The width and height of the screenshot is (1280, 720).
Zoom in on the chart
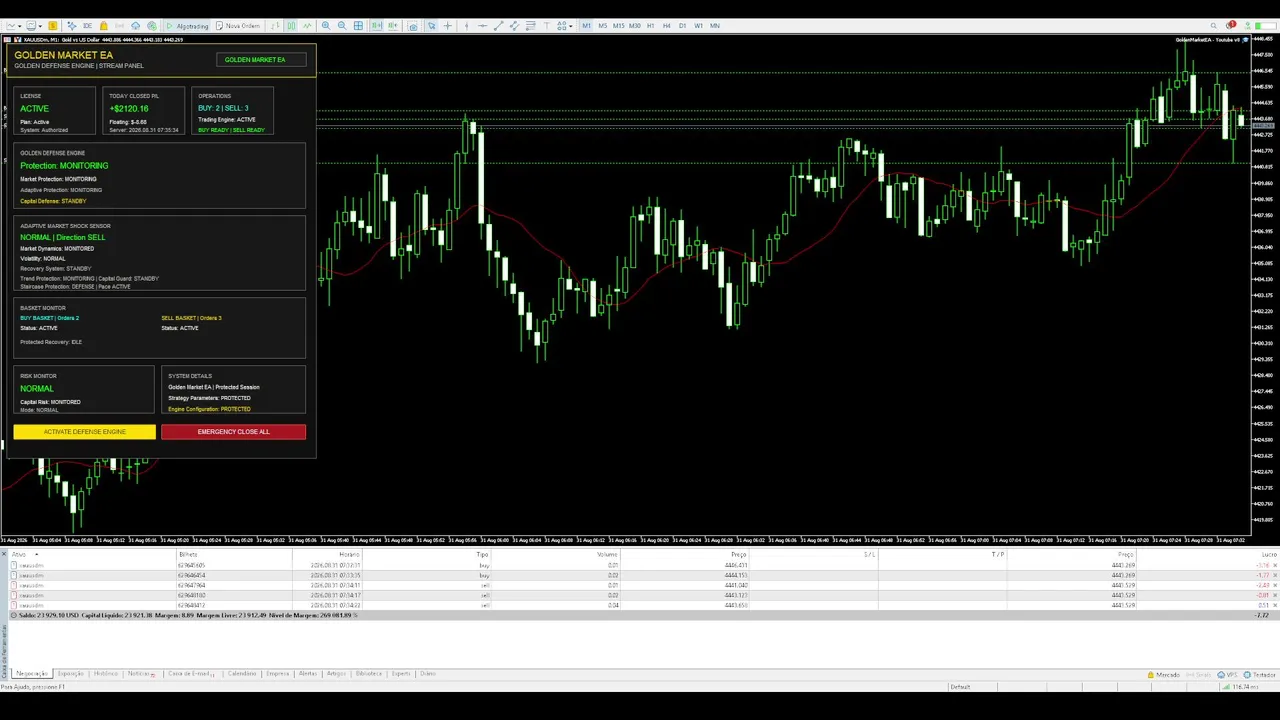tap(326, 25)
